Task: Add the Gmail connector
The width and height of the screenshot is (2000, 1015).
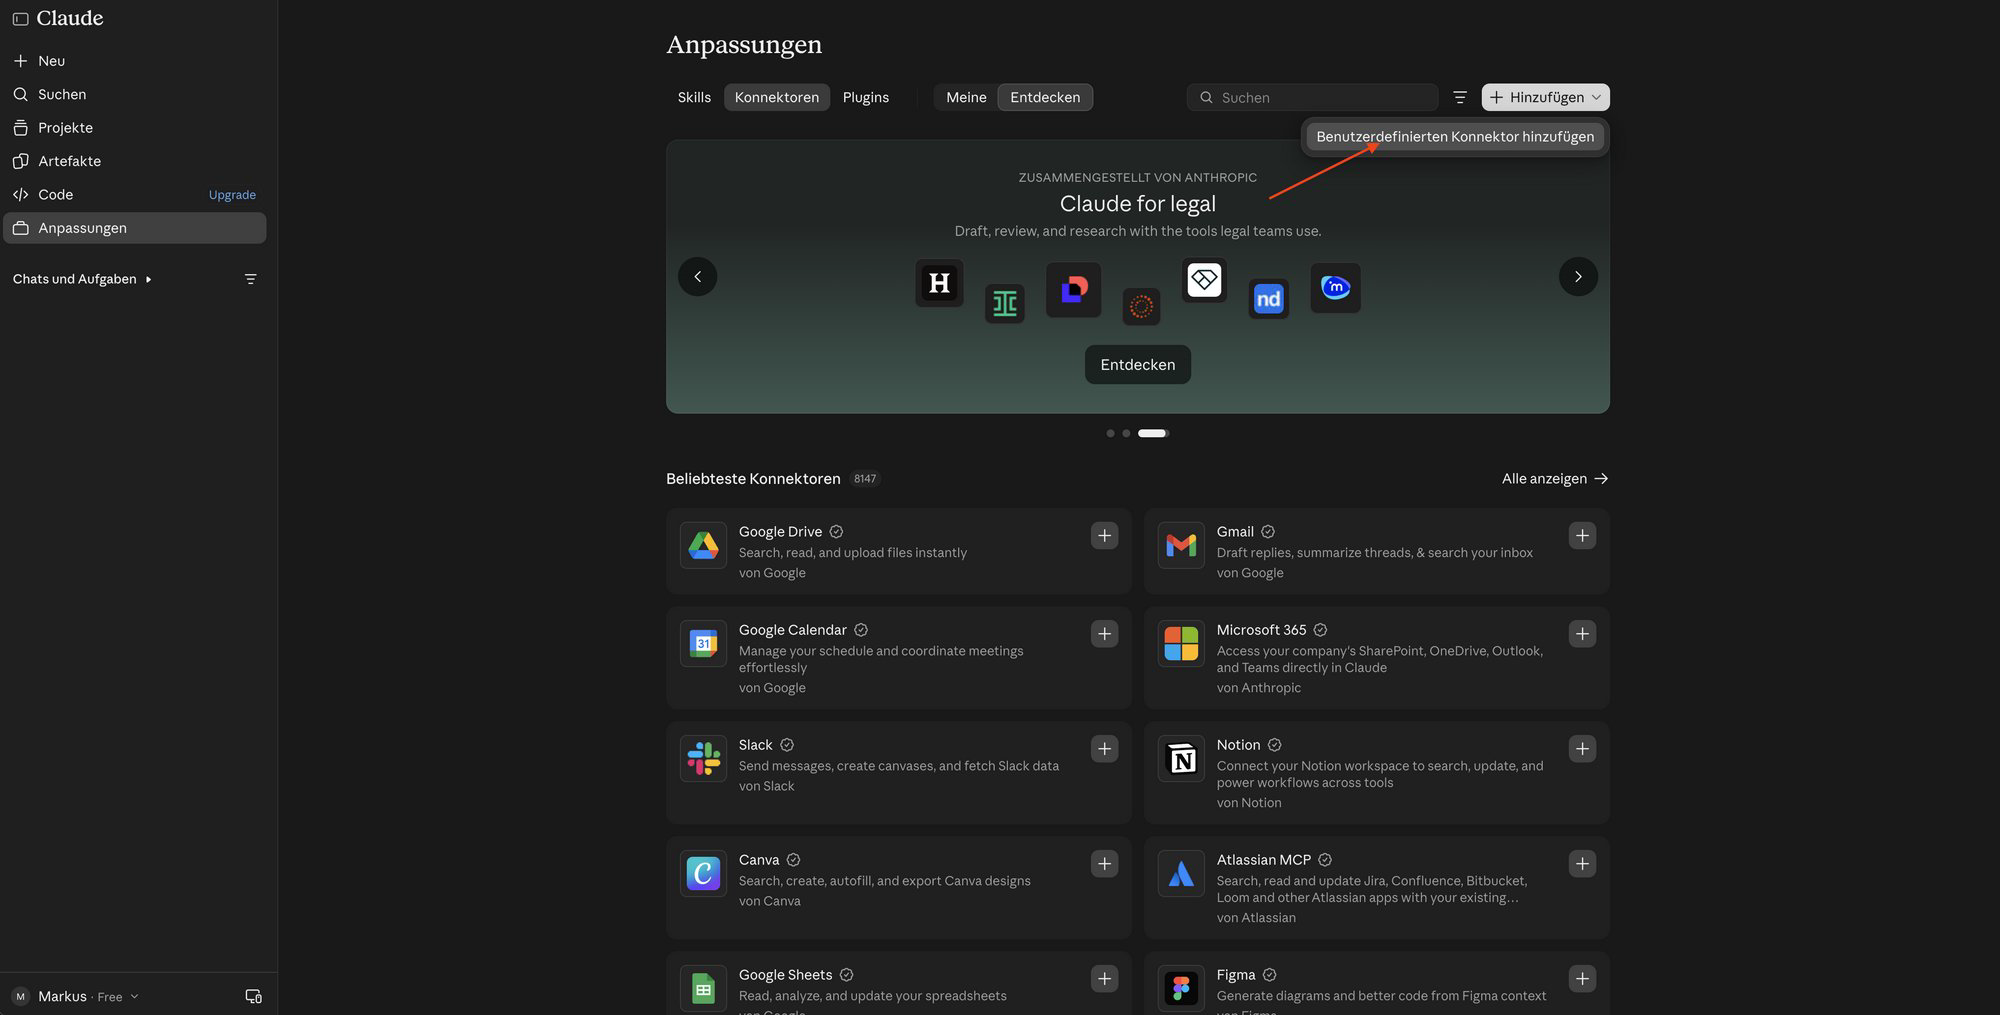Action: (x=1582, y=536)
